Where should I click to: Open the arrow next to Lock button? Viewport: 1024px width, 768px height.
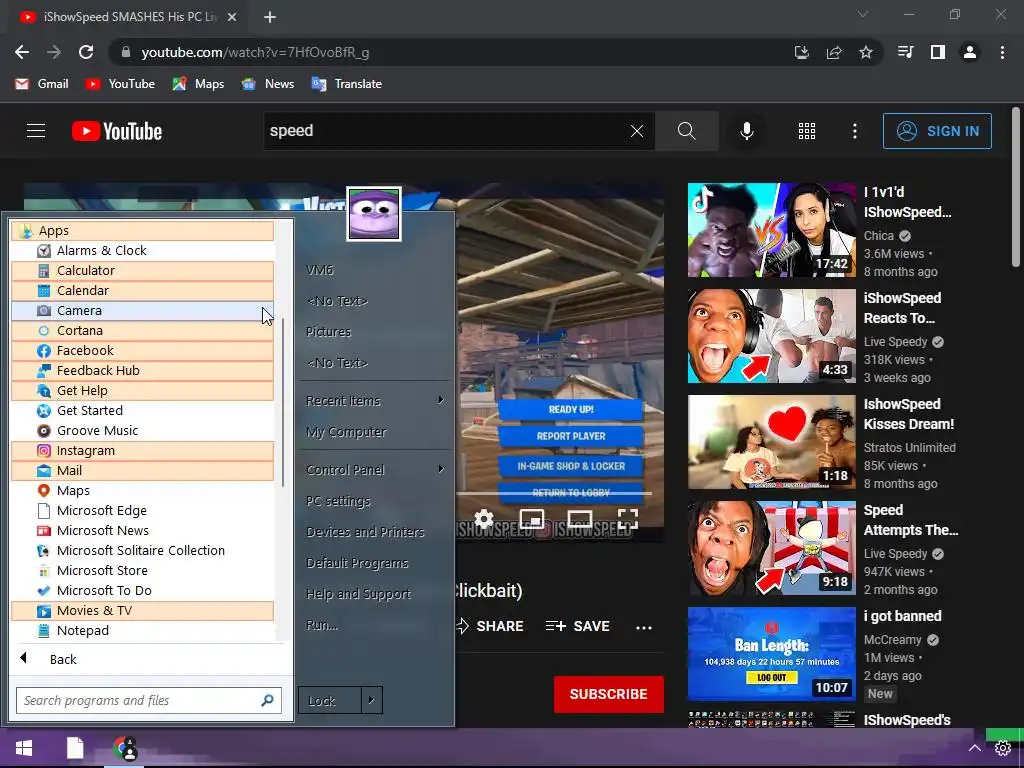pyautogui.click(x=372, y=700)
